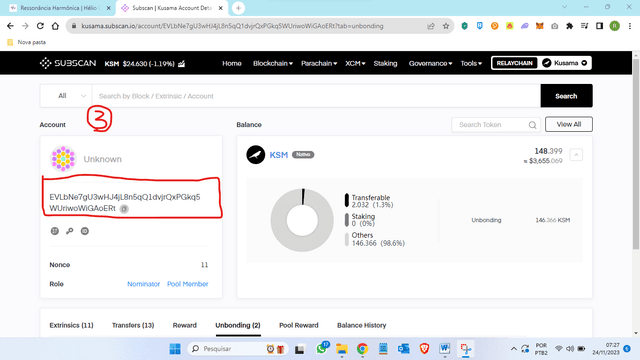Click the Subscan logo
Image resolution: width=640 pixels, height=360 pixels.
pos(68,63)
